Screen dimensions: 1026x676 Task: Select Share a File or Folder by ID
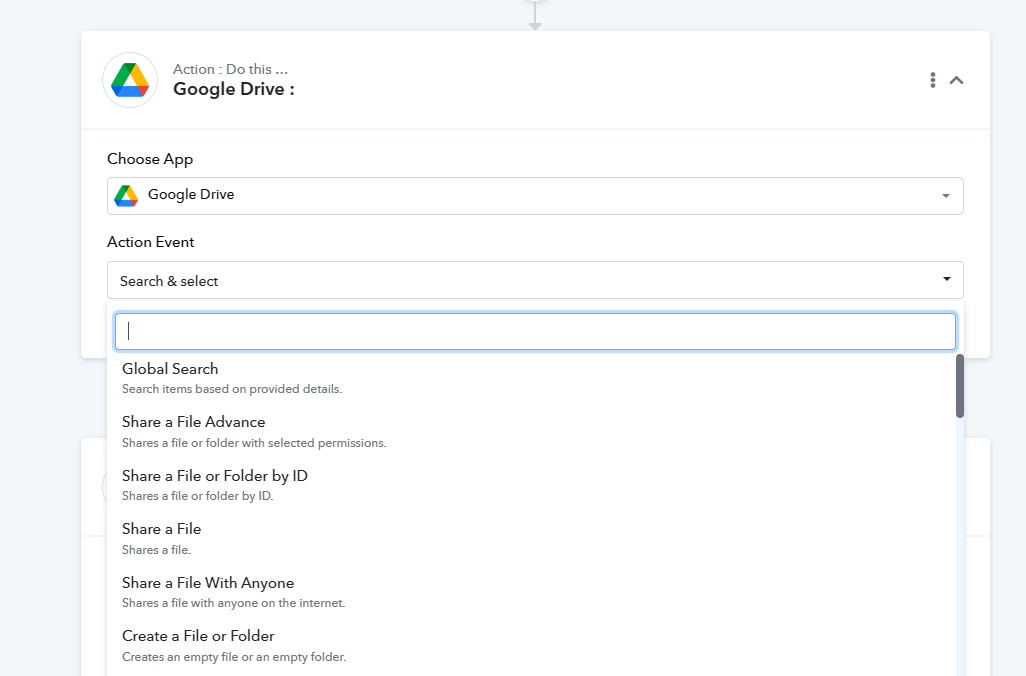pyautogui.click(x=215, y=476)
